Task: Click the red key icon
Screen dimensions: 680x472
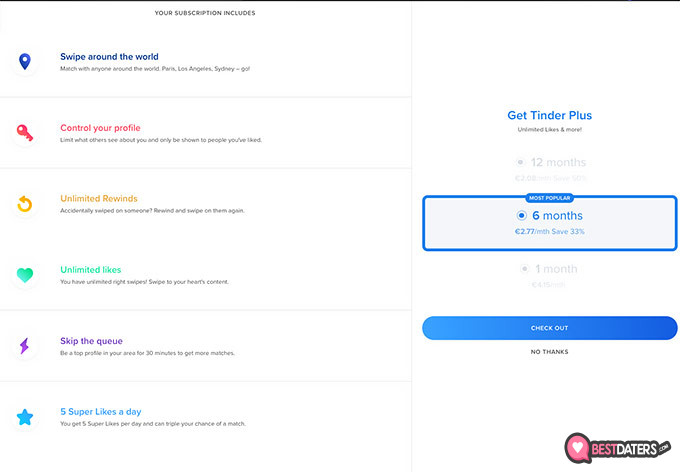Action: pos(25,133)
